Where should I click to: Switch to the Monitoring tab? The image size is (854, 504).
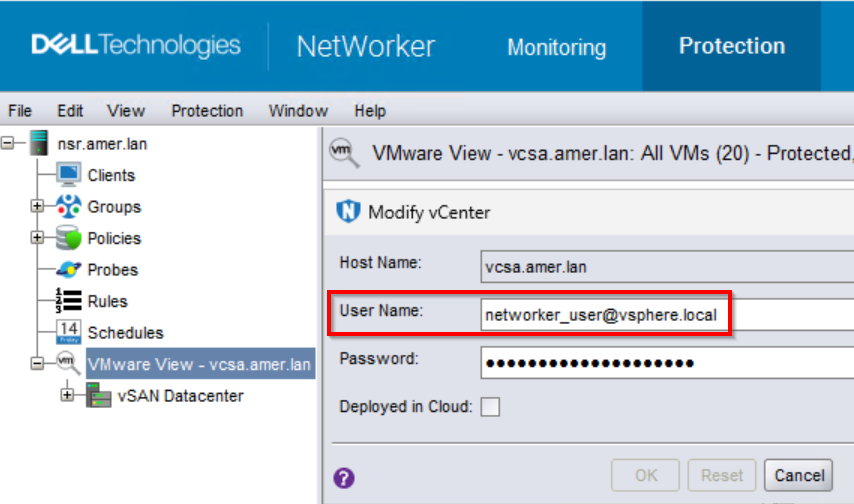click(x=557, y=47)
